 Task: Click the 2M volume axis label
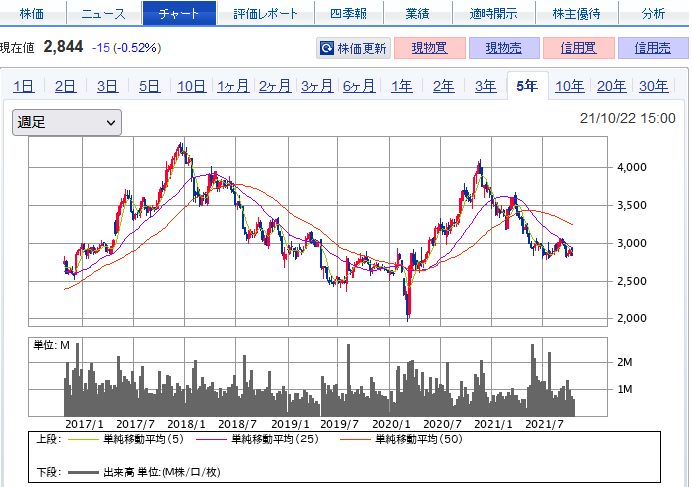tap(624, 362)
